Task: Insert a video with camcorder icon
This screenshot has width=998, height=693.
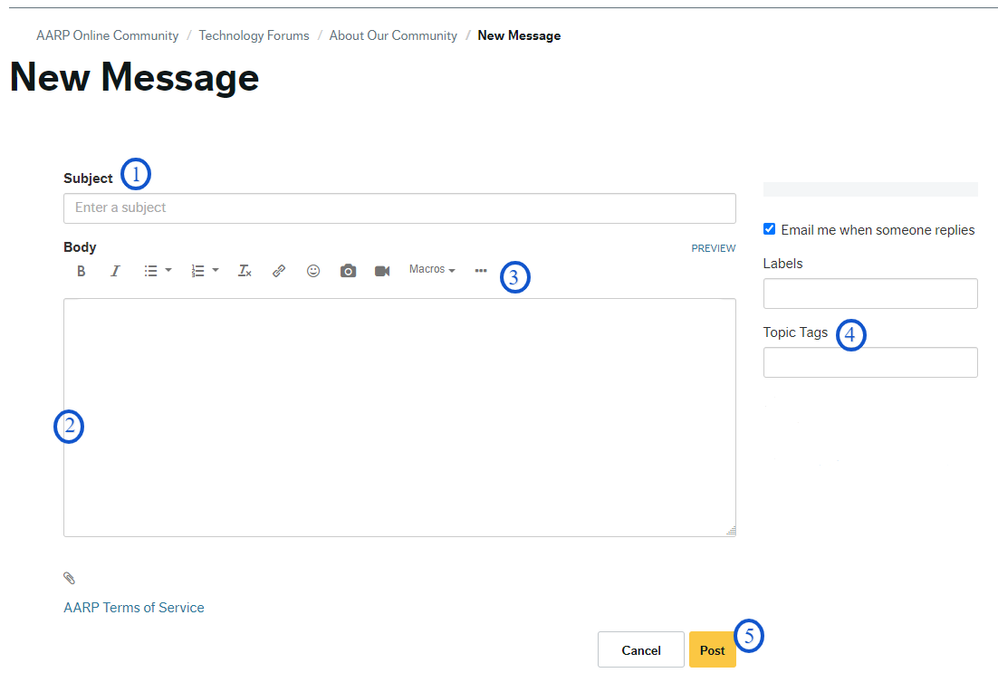Action: (382, 271)
